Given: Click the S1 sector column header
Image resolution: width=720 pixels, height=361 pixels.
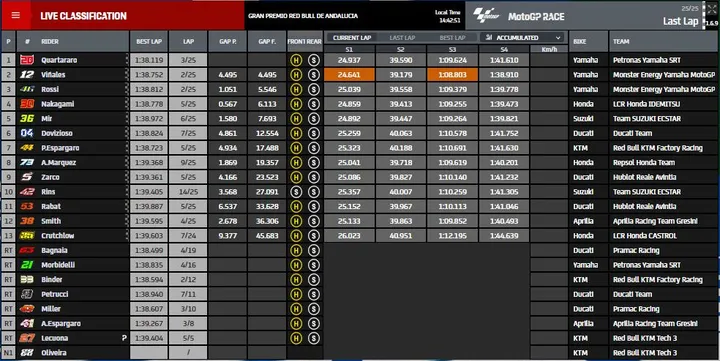Looking at the screenshot, I should (349, 49).
